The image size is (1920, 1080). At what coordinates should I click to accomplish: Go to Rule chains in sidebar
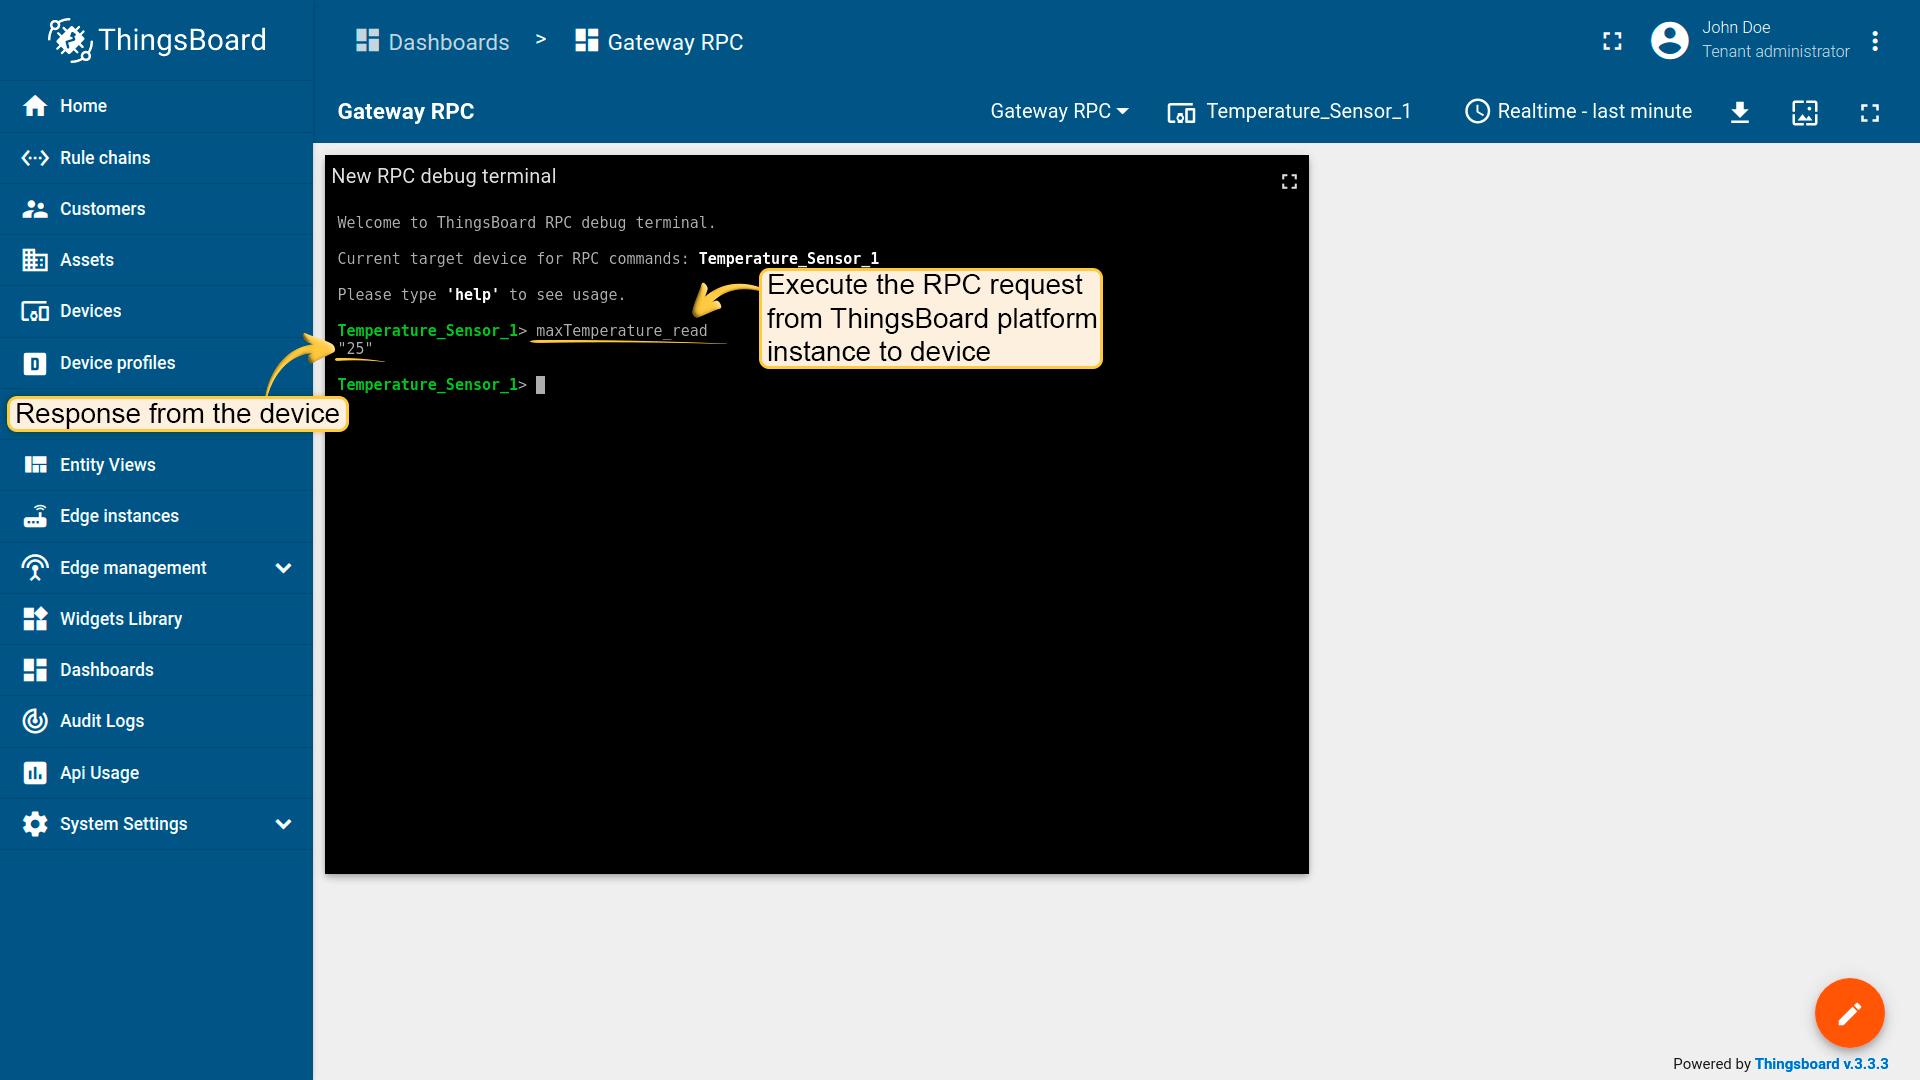[x=104, y=158]
